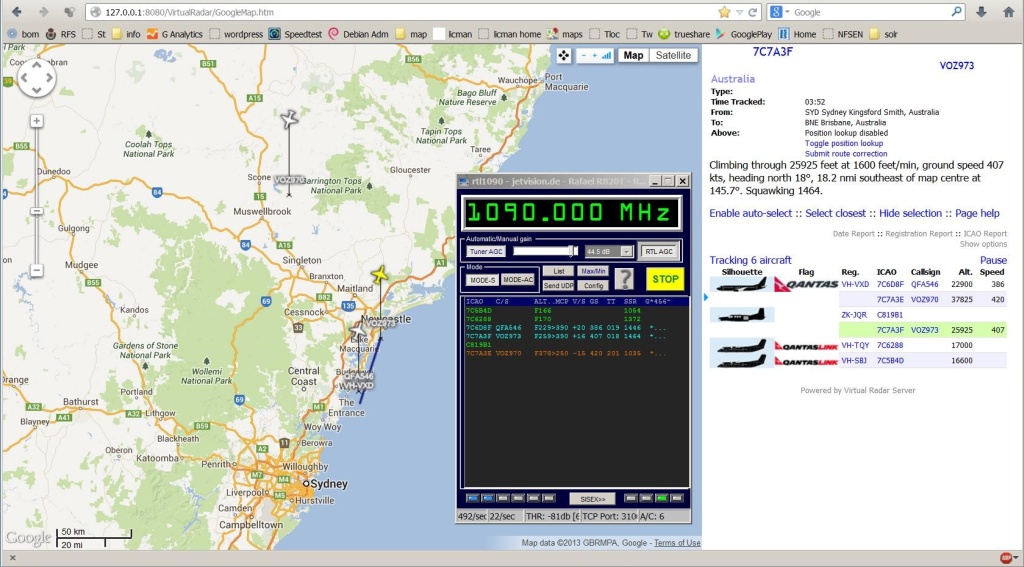Viewport: 1024px width, 567px height.
Task: Adjust the rtl1090 manual gain slider handle
Action: click(571, 251)
